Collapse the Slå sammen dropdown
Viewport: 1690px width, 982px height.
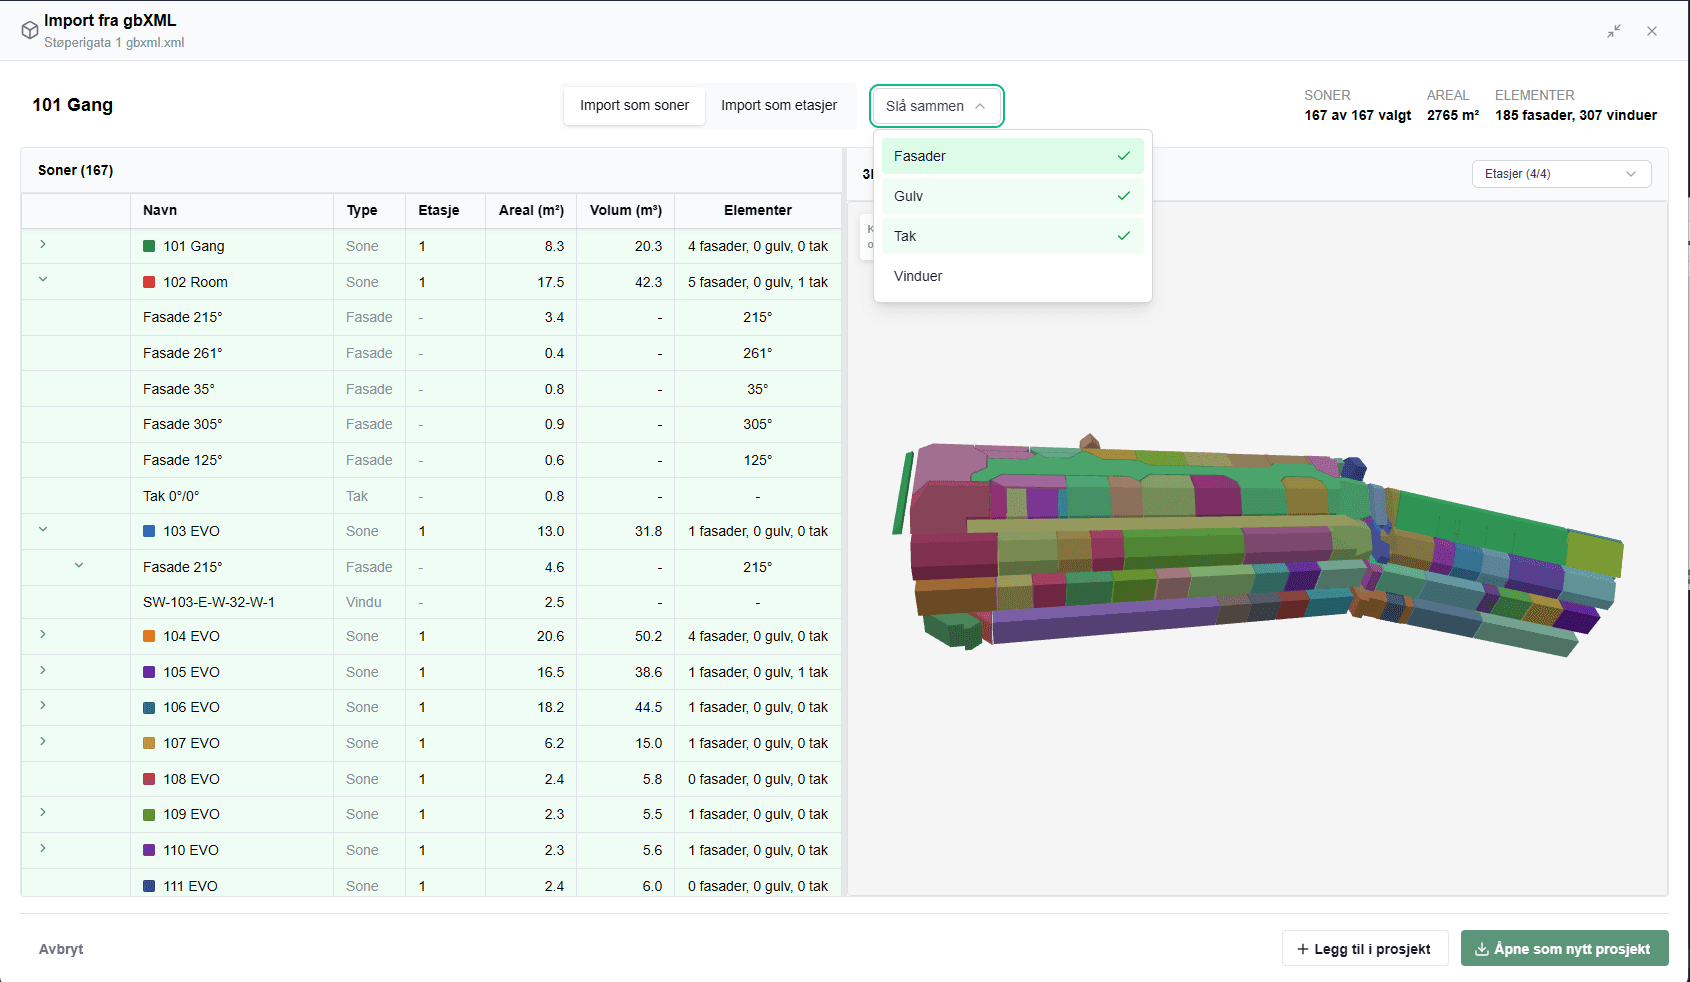[x=936, y=106]
